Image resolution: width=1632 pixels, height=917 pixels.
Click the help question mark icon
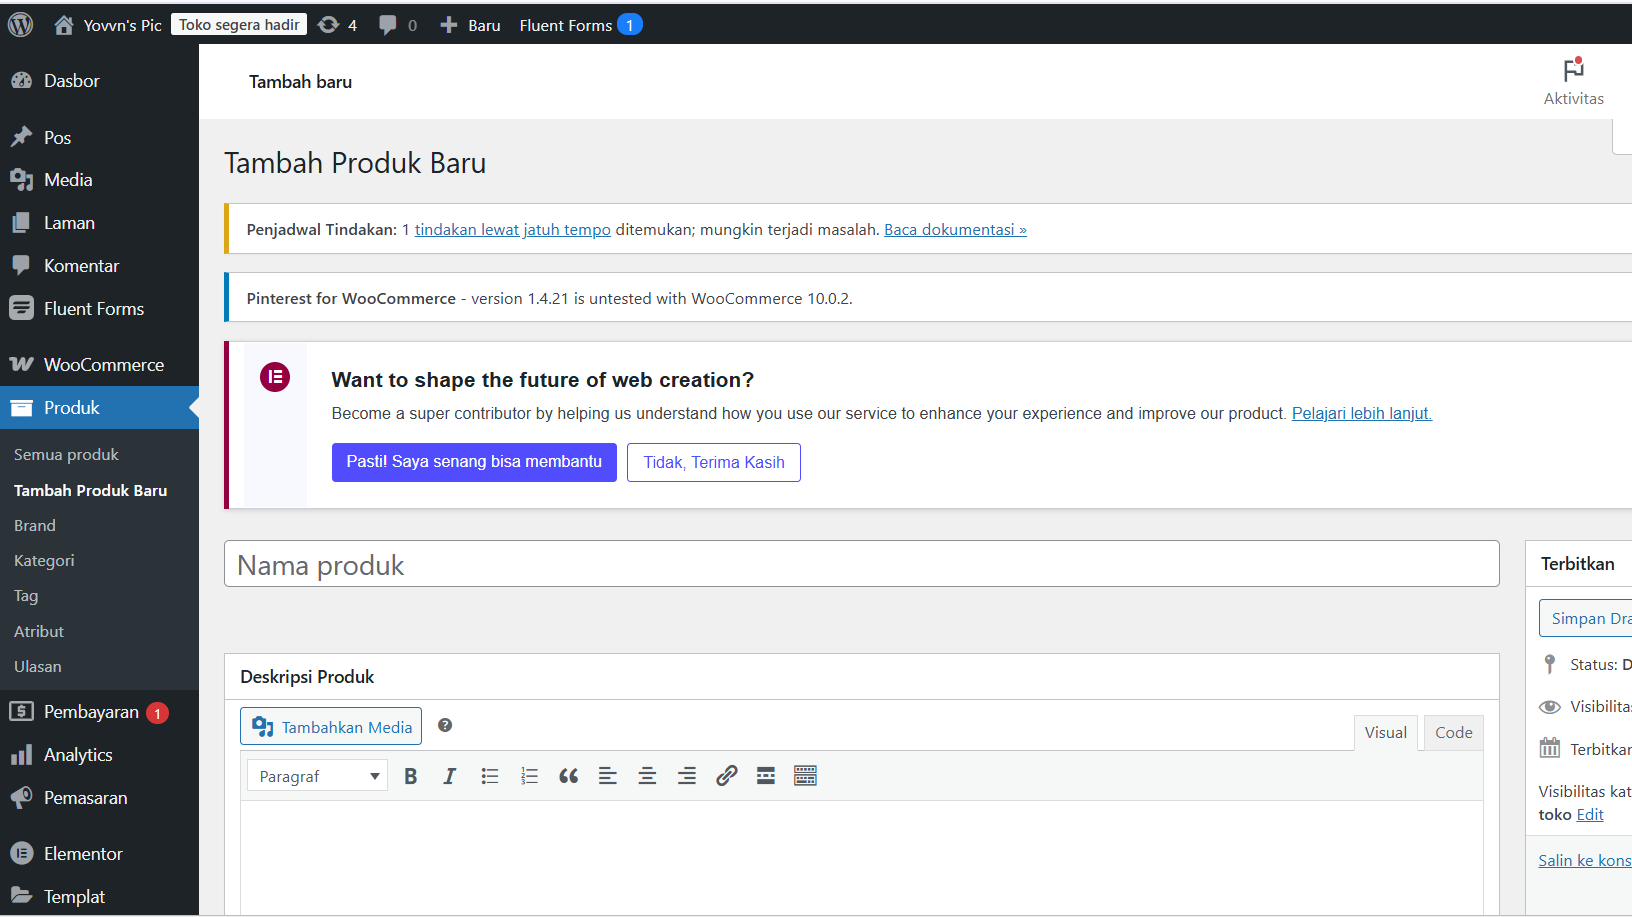coord(445,726)
